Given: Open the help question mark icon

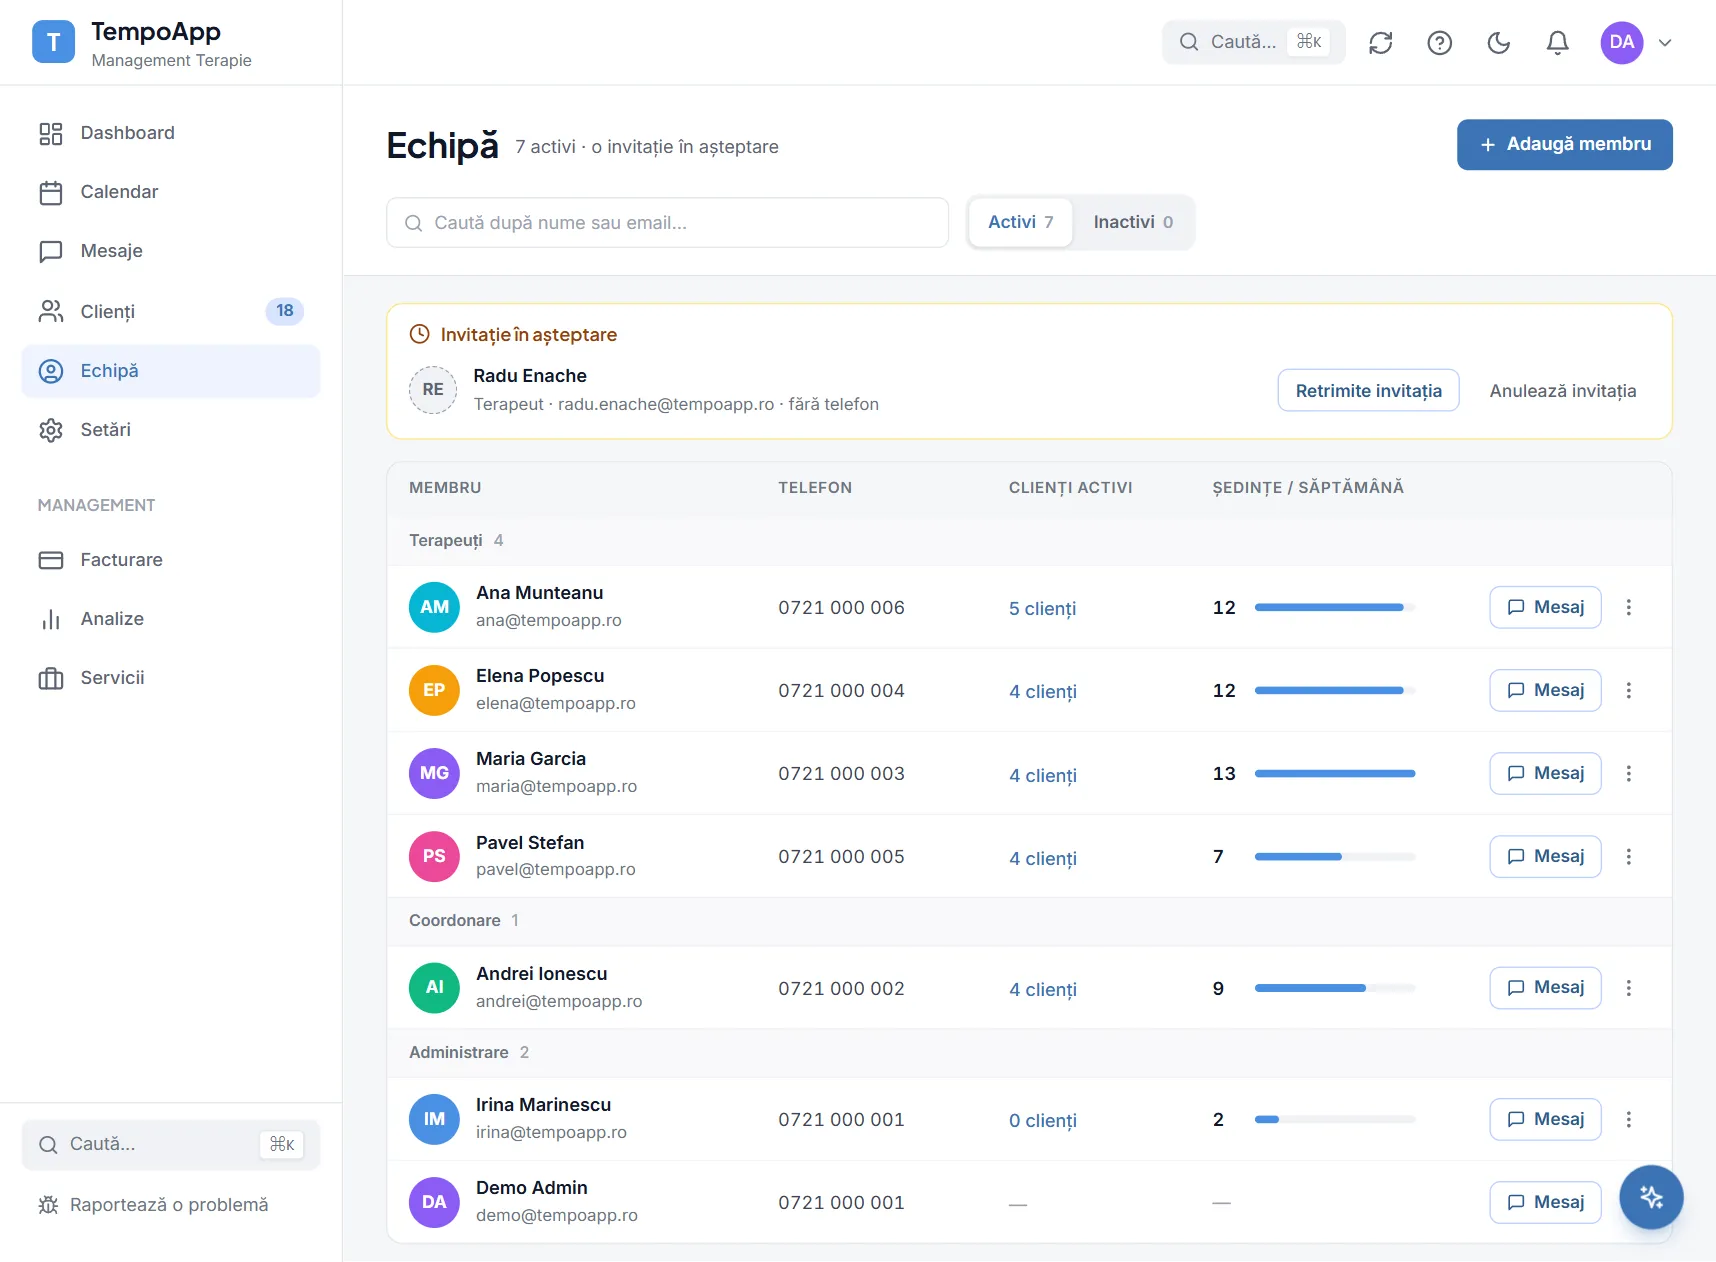Looking at the screenshot, I should 1440,42.
